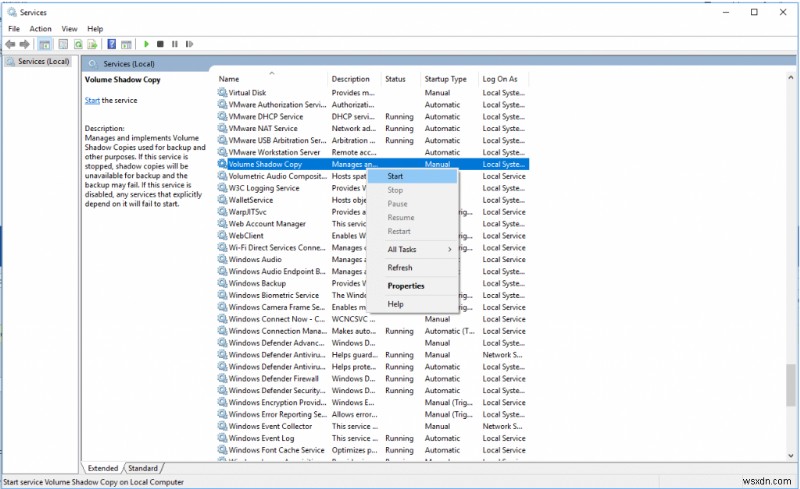Click the scroll down arrow of the services list
The width and height of the screenshot is (800, 489).
pos(790,456)
